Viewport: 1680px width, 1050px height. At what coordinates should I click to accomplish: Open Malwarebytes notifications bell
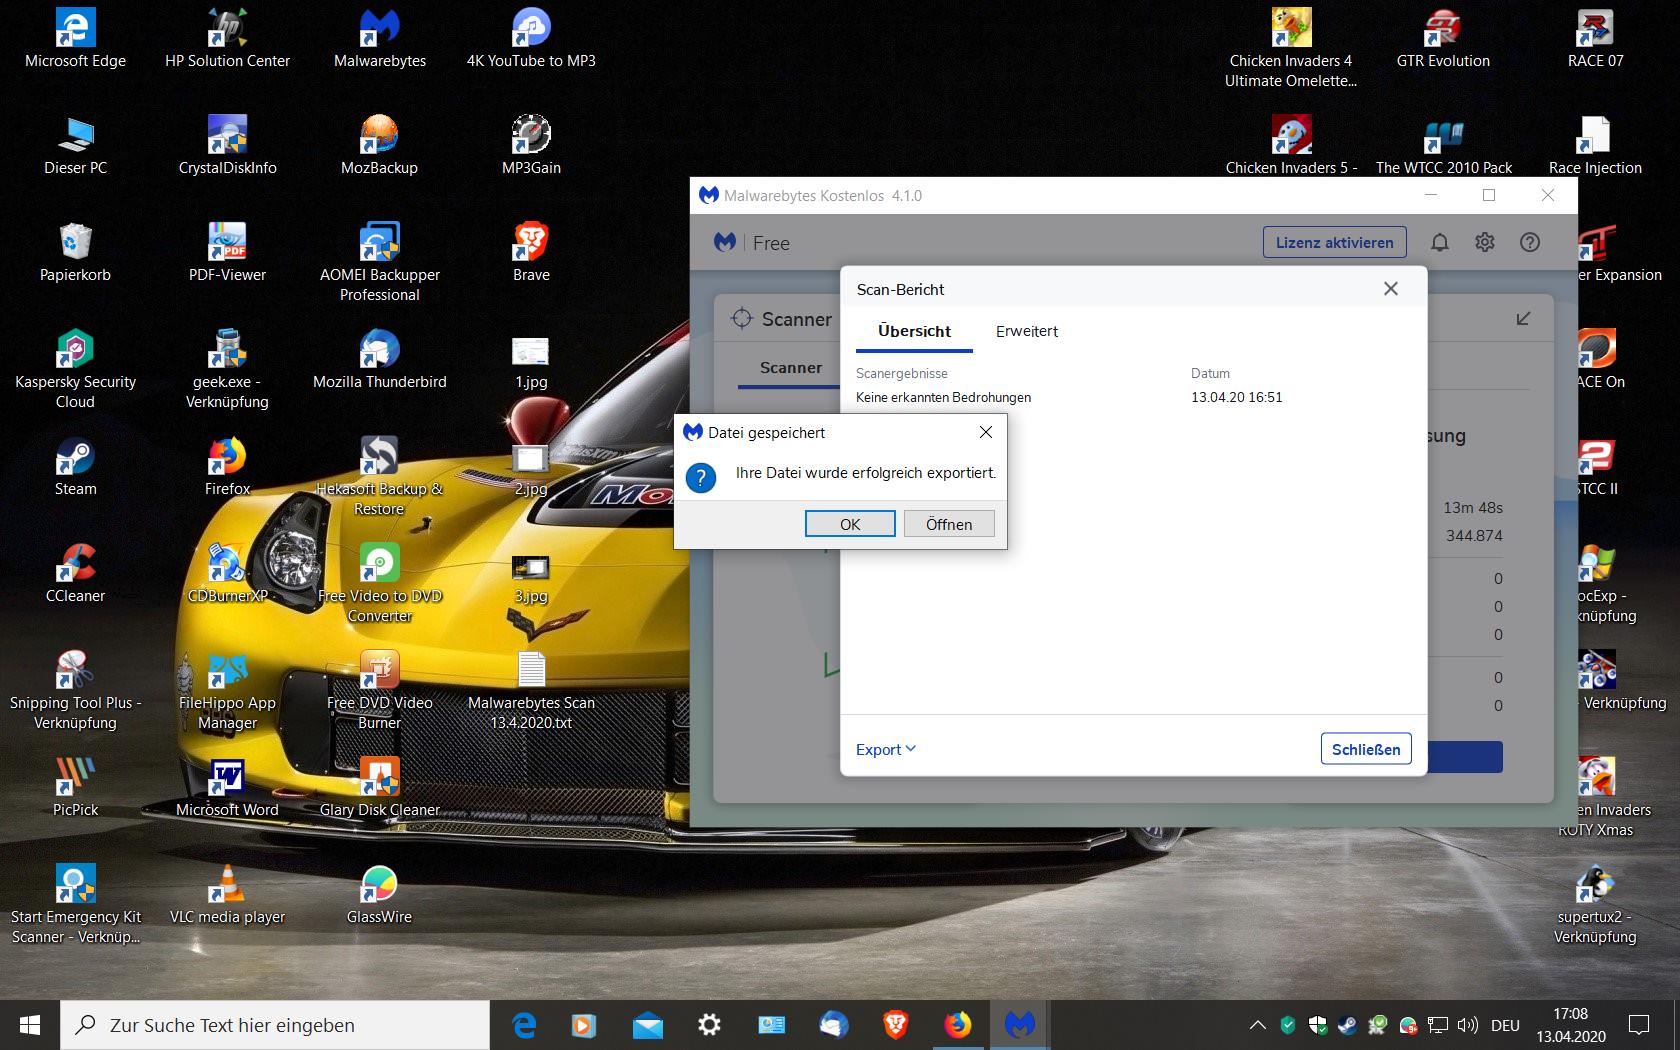[x=1440, y=242]
